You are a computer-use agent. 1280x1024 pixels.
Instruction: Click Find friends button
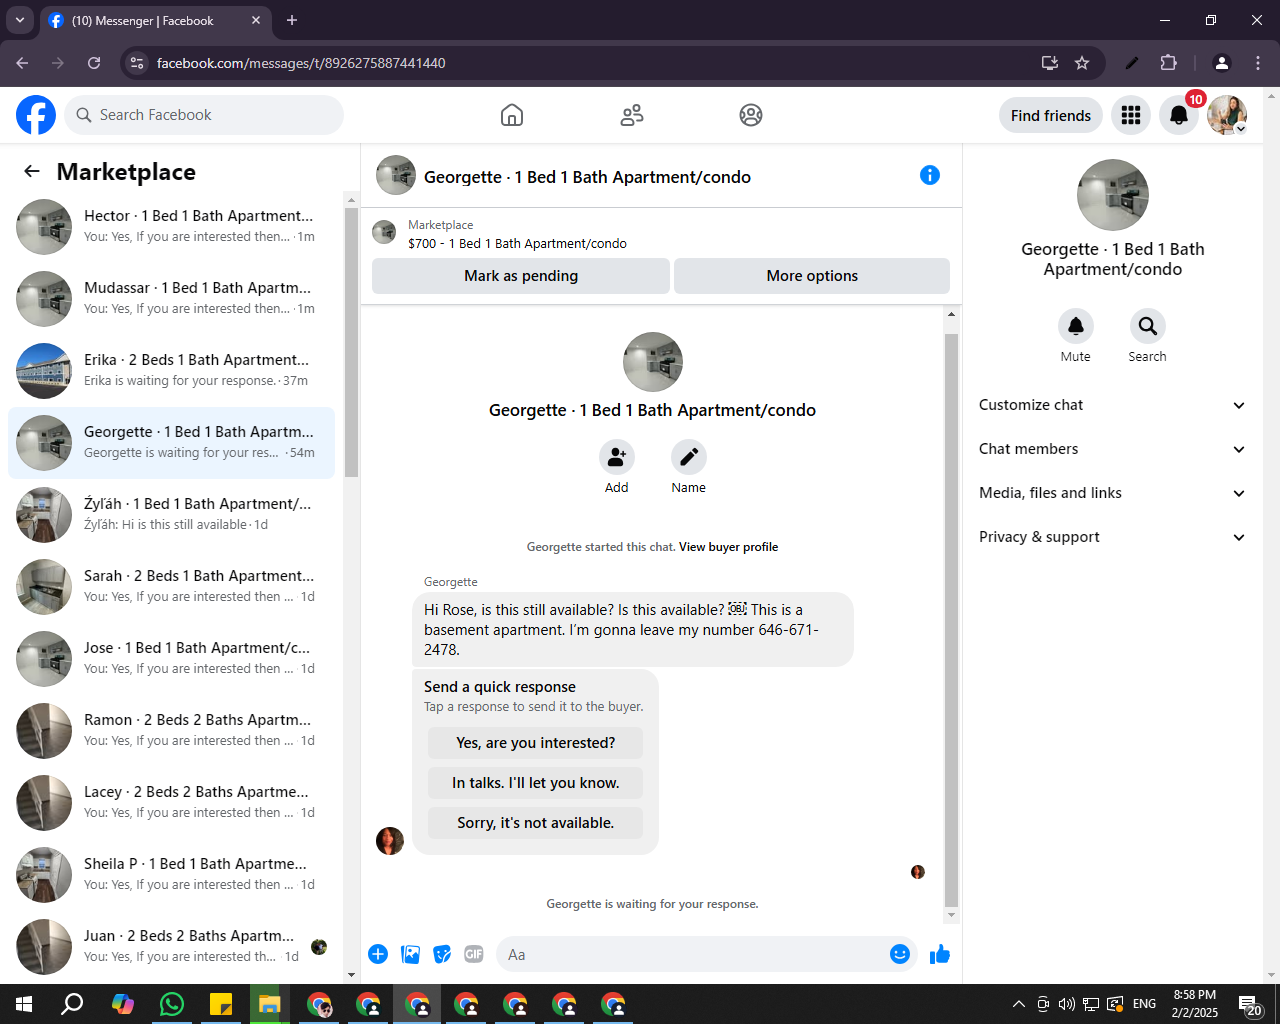pos(1051,115)
